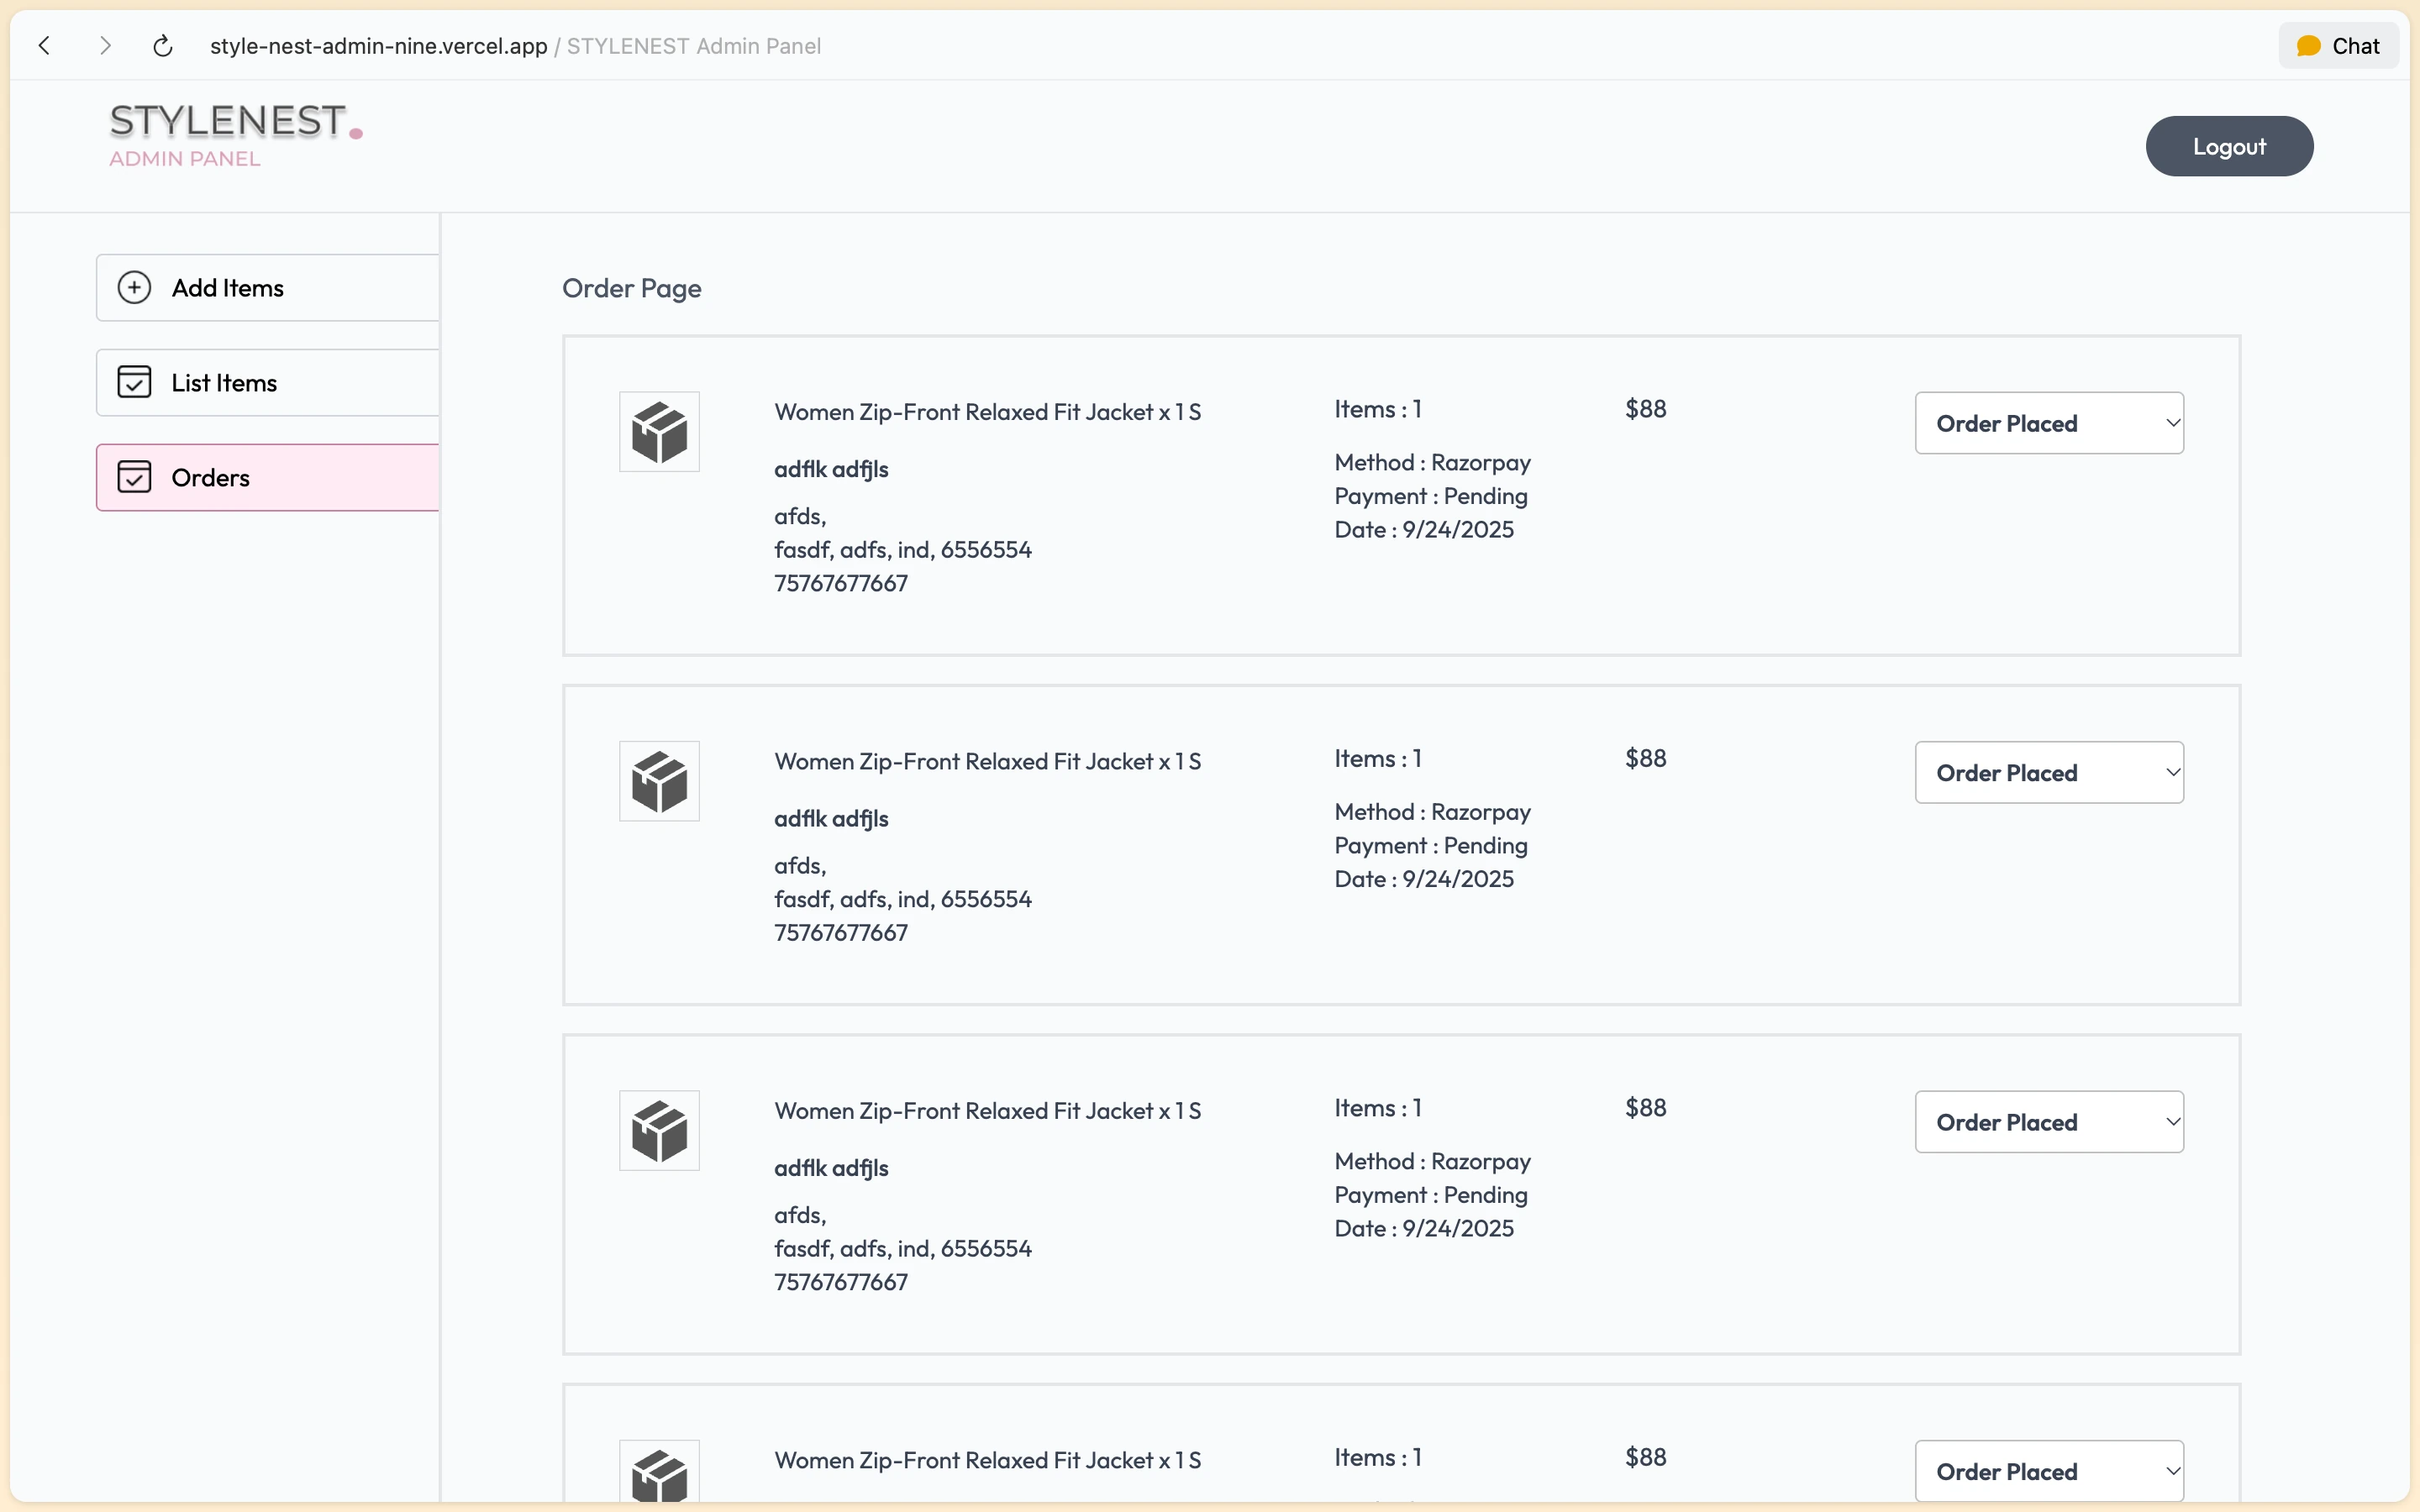
Task: Log out using the Logout button
Action: [2229, 146]
